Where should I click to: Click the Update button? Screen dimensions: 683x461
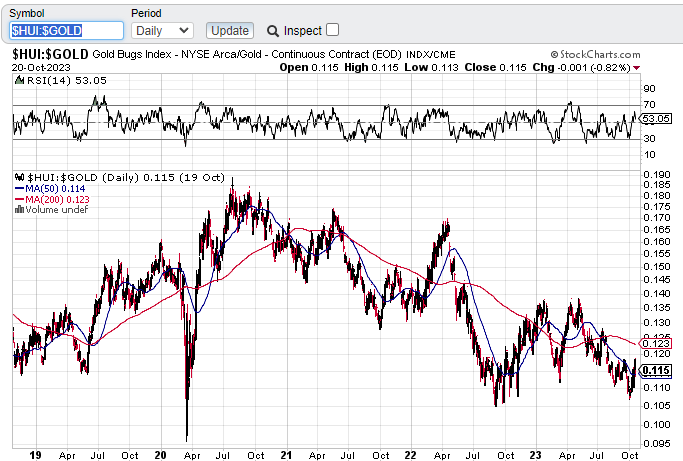click(x=229, y=31)
